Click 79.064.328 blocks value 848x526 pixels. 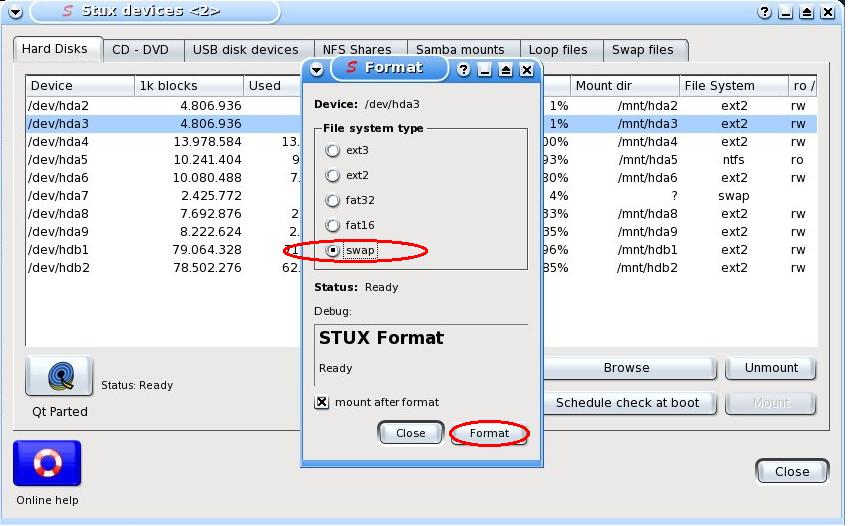(x=207, y=250)
